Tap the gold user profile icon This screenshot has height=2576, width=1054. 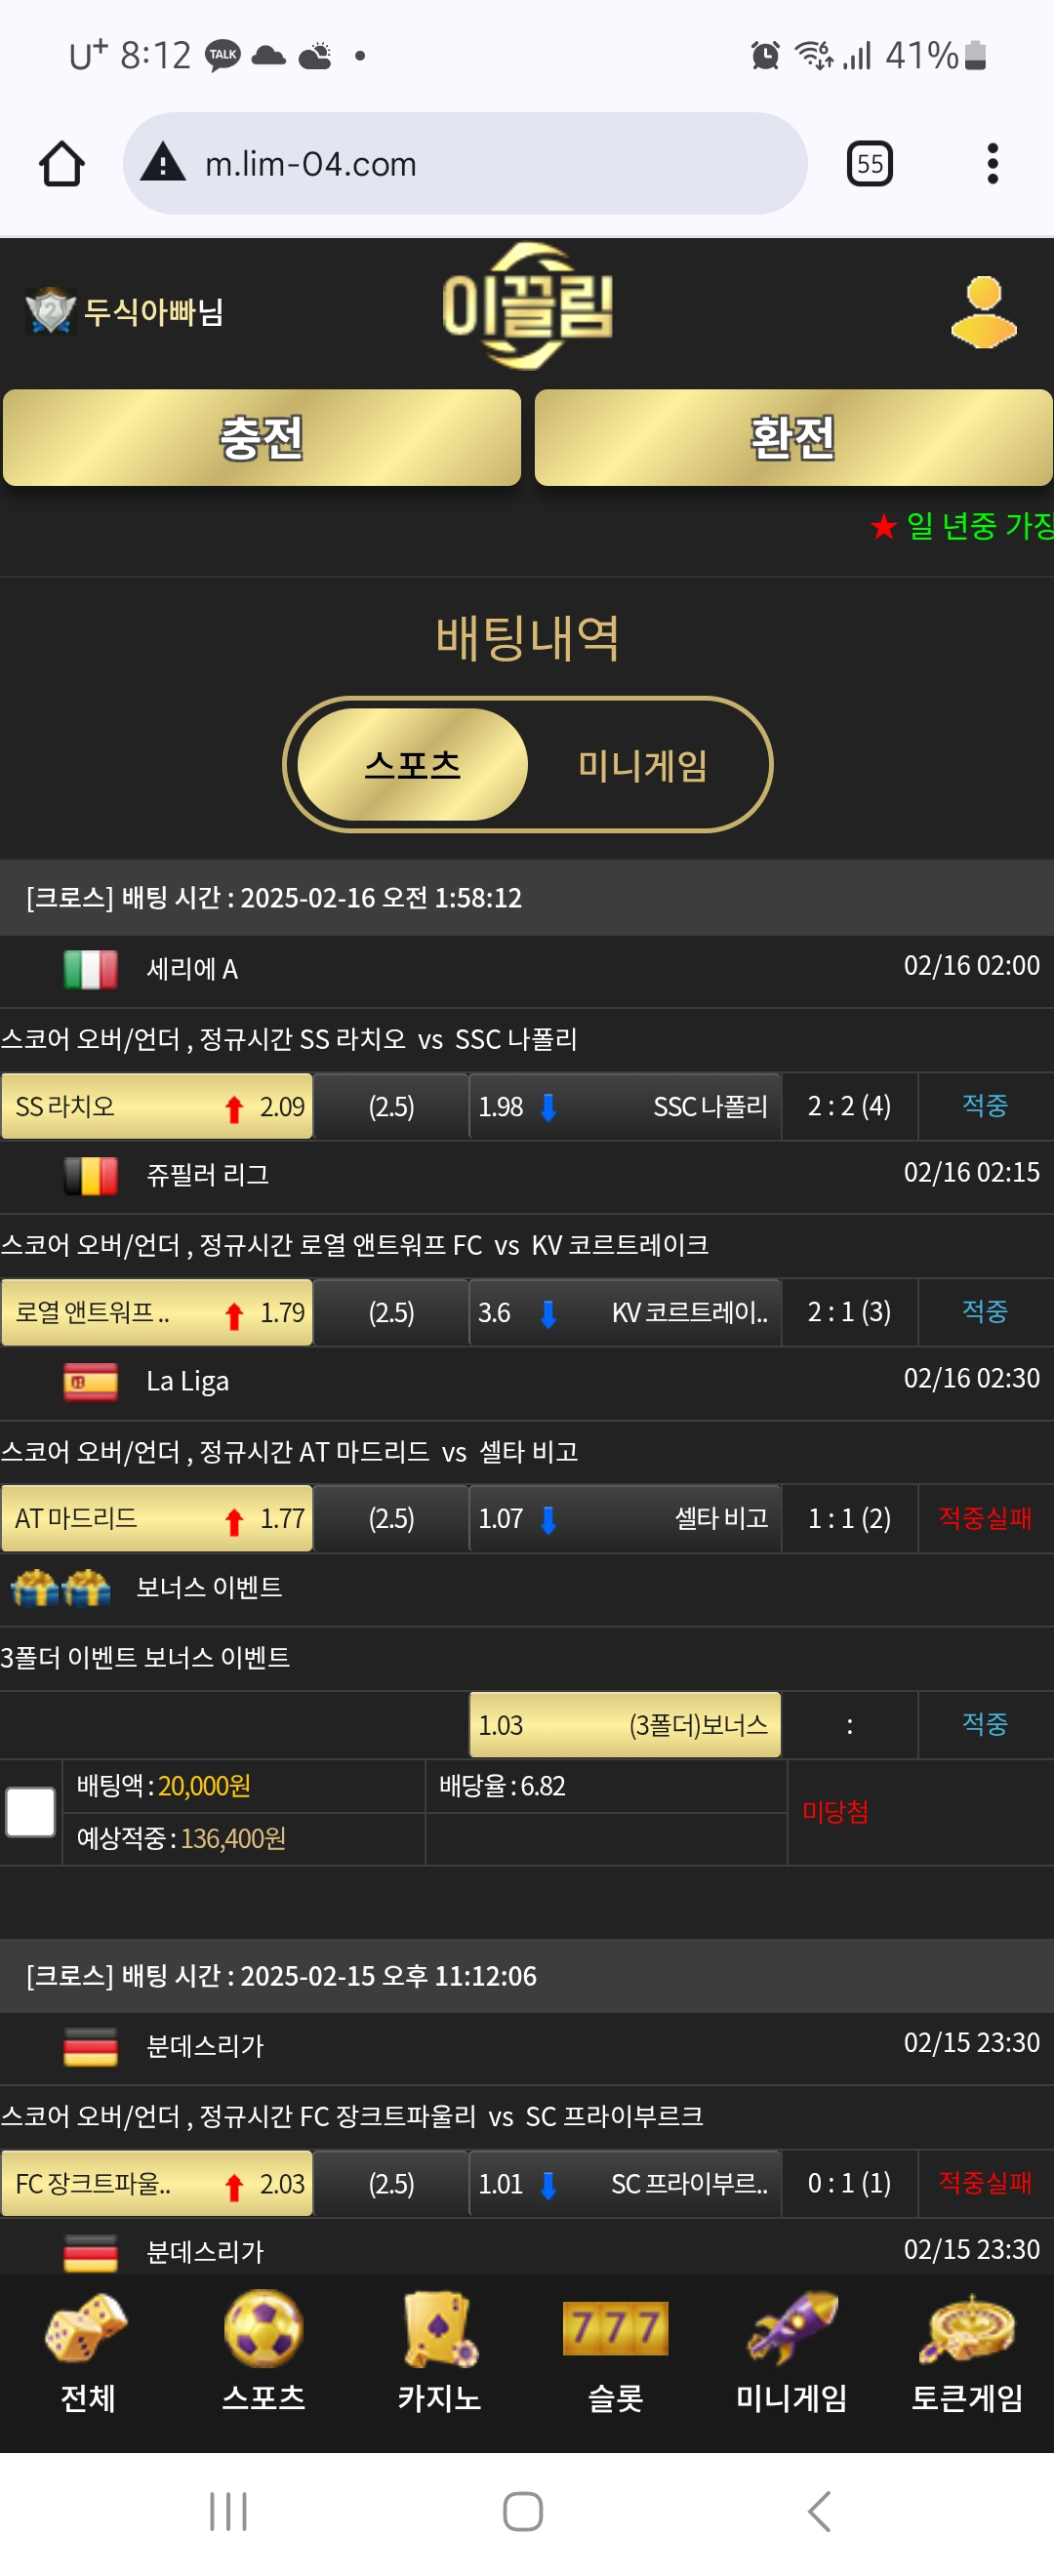coord(983,312)
